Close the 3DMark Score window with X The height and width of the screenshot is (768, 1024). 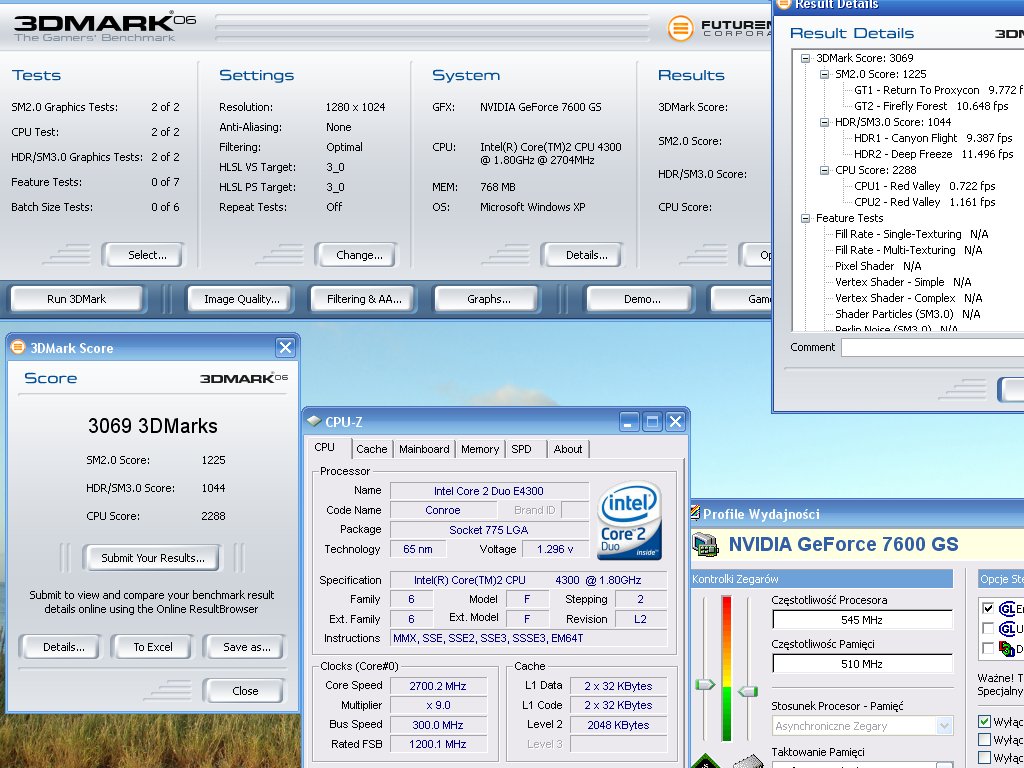[285, 347]
